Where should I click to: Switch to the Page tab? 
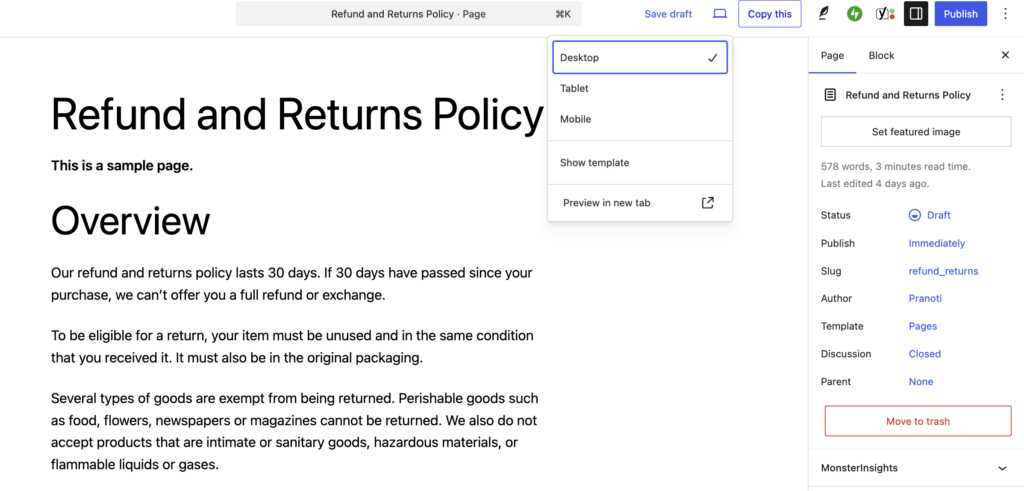click(832, 55)
